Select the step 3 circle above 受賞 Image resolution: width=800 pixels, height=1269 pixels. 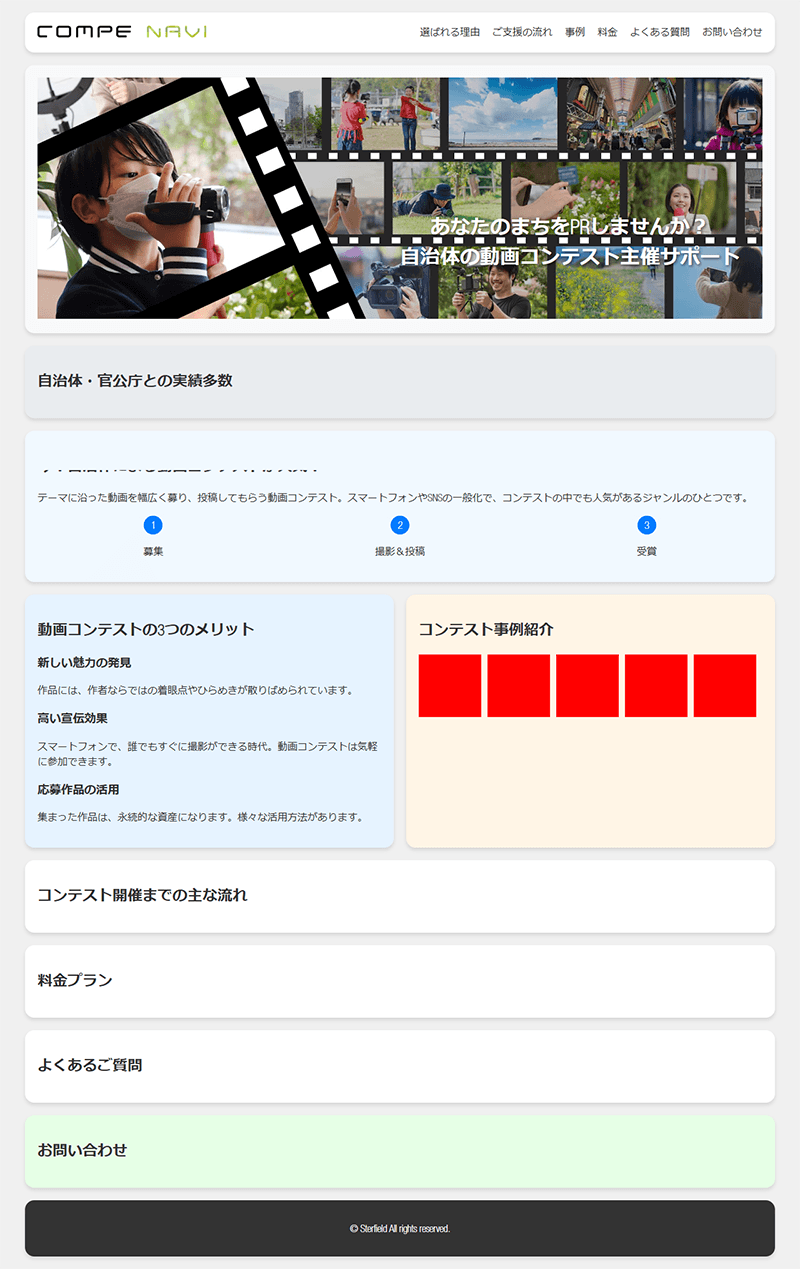(x=647, y=525)
